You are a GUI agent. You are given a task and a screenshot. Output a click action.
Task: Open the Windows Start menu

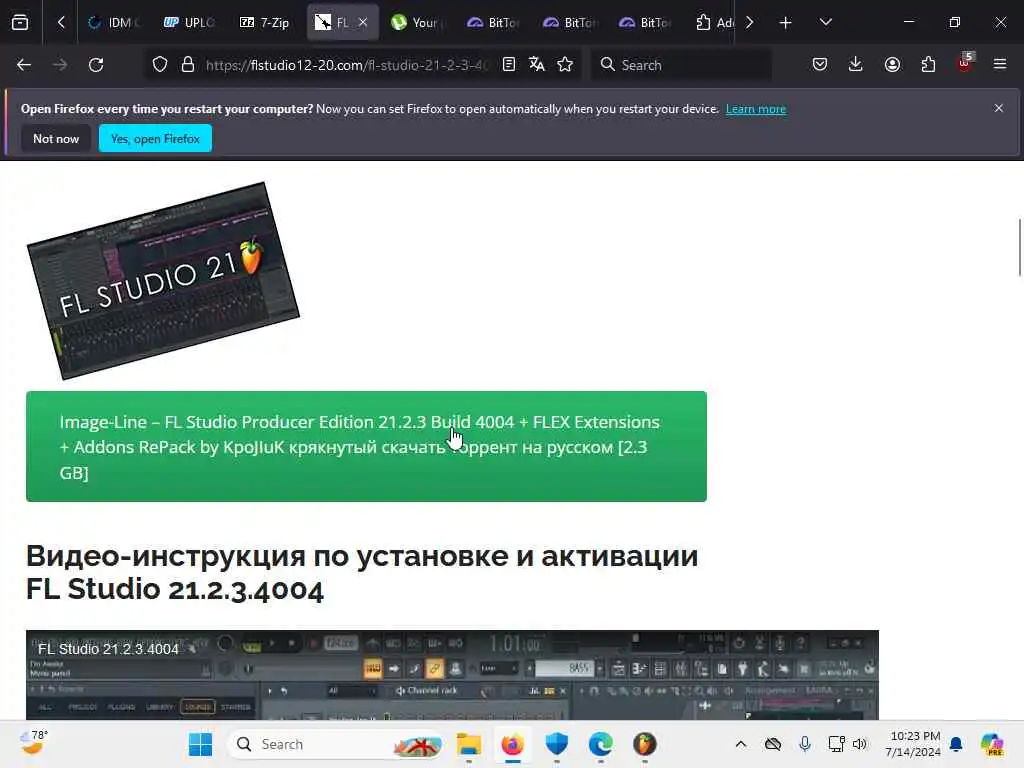click(x=200, y=744)
